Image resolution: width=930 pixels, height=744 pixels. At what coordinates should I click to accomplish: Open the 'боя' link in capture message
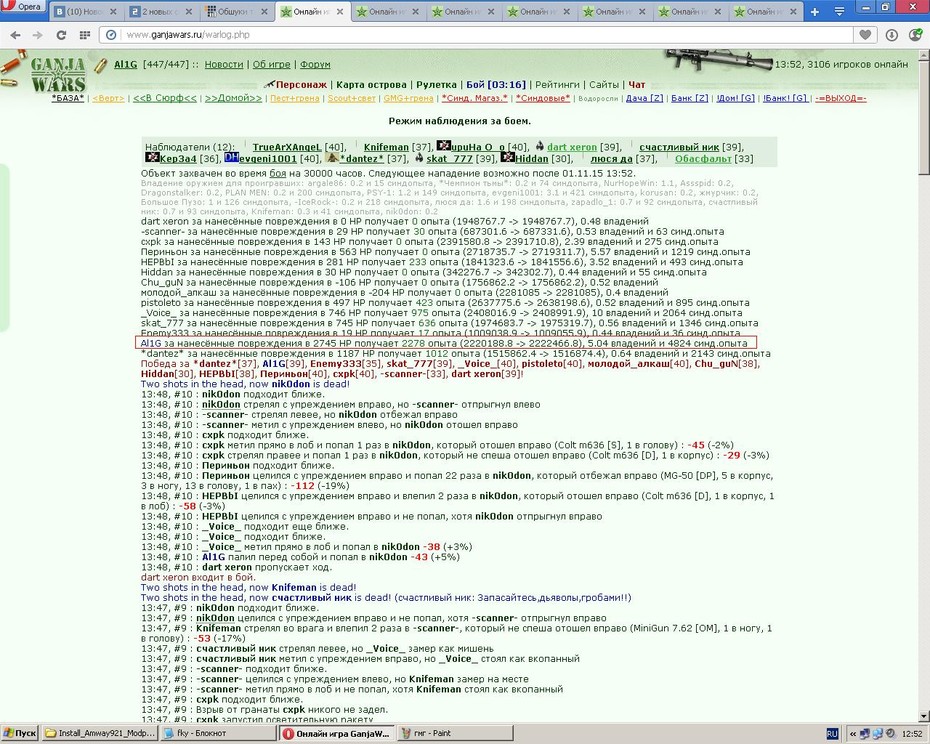[x=278, y=173]
